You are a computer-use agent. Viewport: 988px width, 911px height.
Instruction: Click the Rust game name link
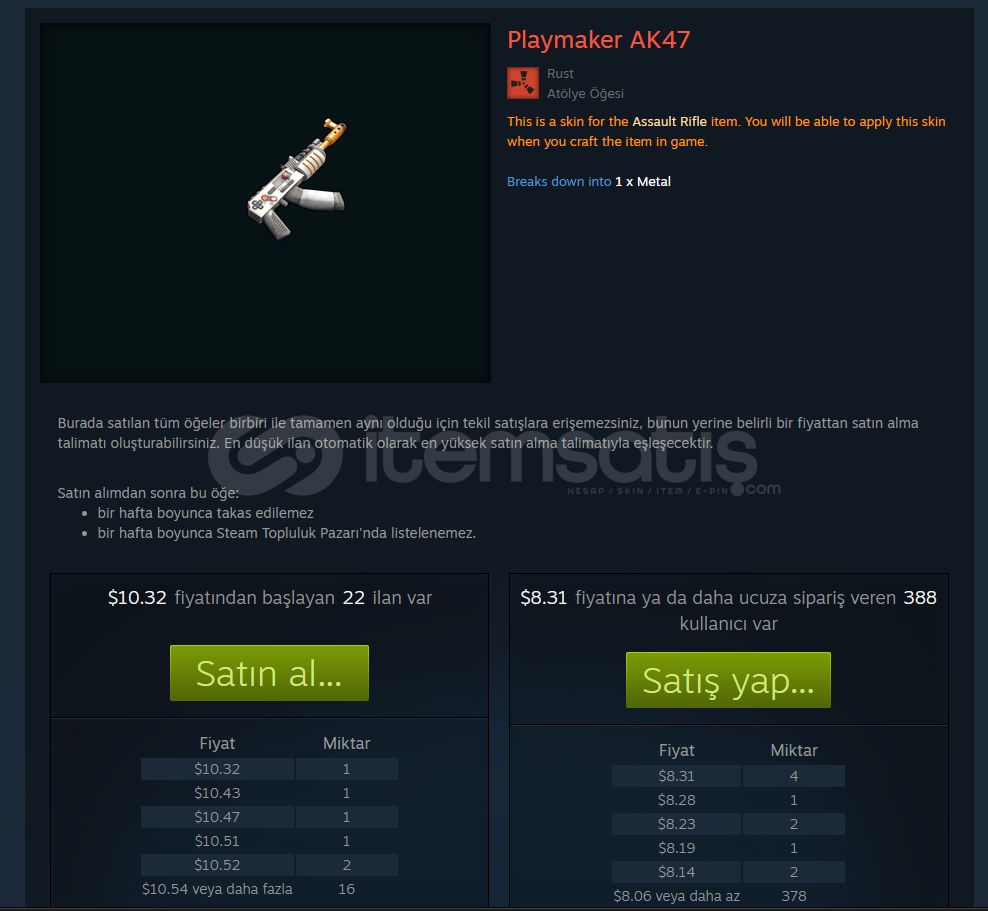tap(560, 74)
